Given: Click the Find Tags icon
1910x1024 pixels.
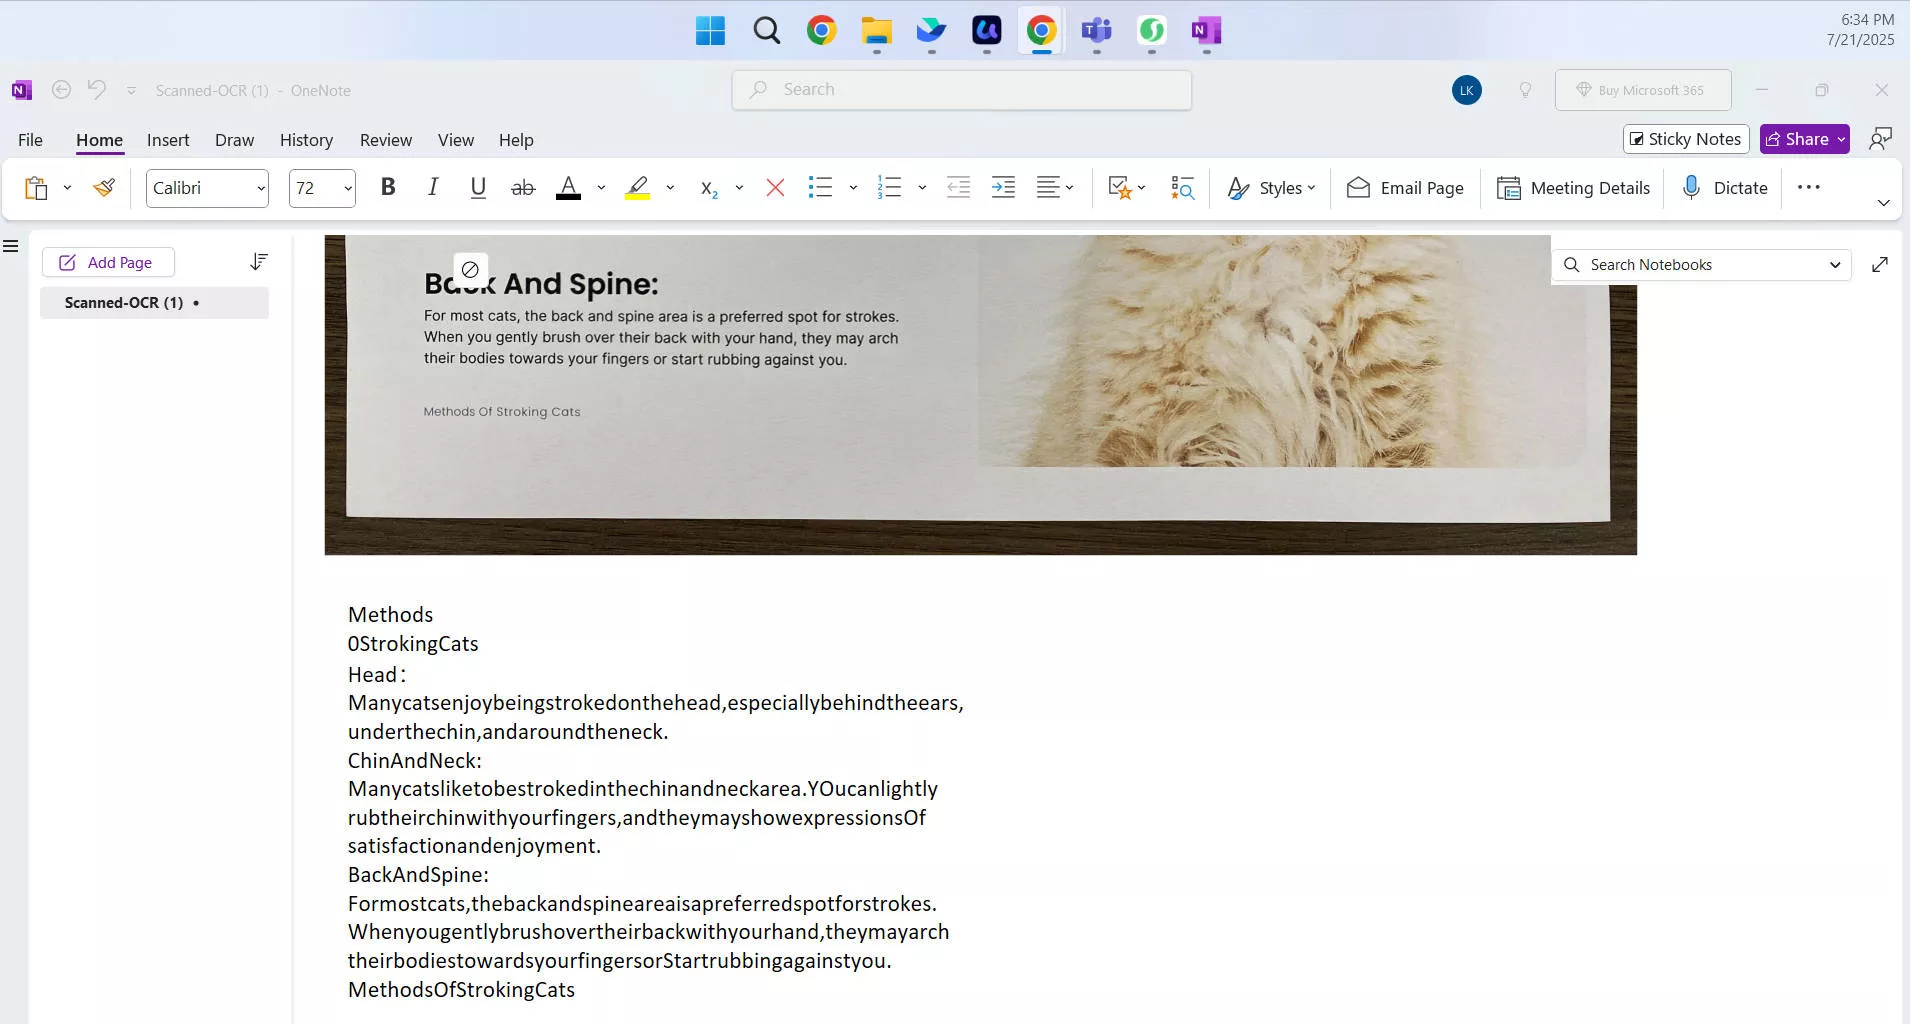Looking at the screenshot, I should click(x=1183, y=188).
